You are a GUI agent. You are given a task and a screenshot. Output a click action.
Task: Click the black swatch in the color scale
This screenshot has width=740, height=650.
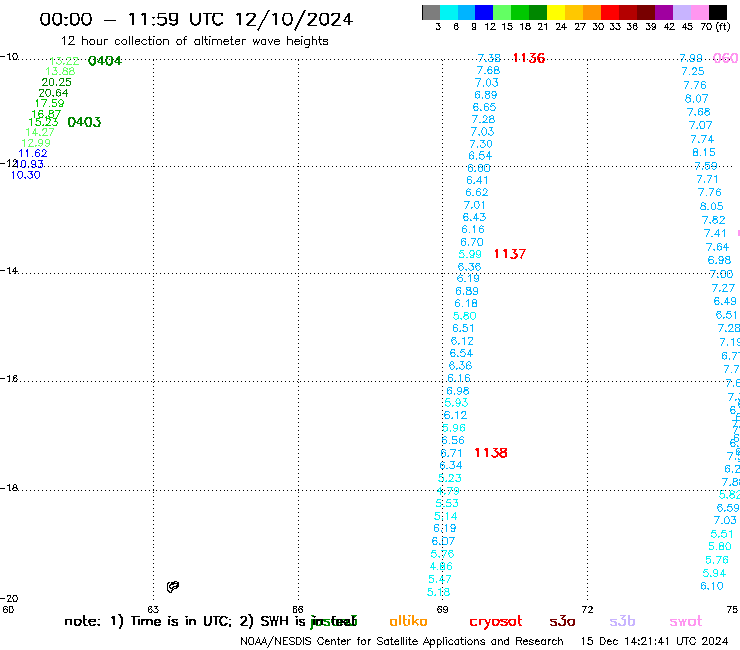pos(718,12)
